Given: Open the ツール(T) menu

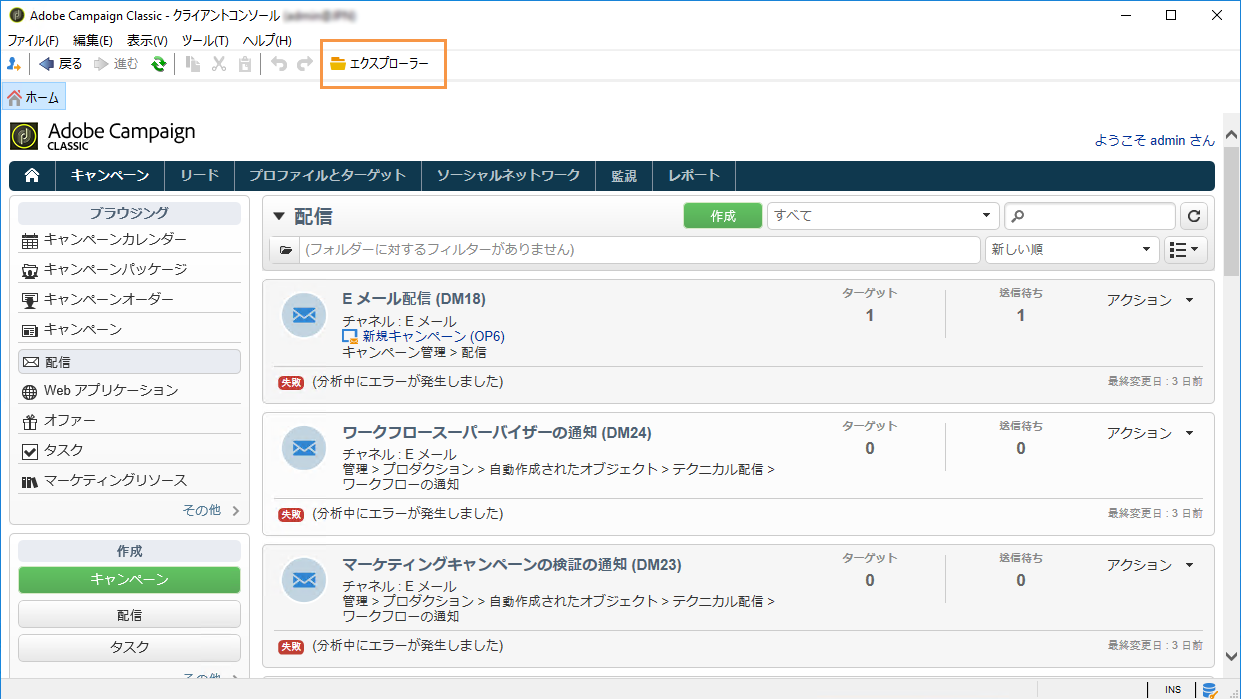Looking at the screenshot, I should click(x=205, y=40).
